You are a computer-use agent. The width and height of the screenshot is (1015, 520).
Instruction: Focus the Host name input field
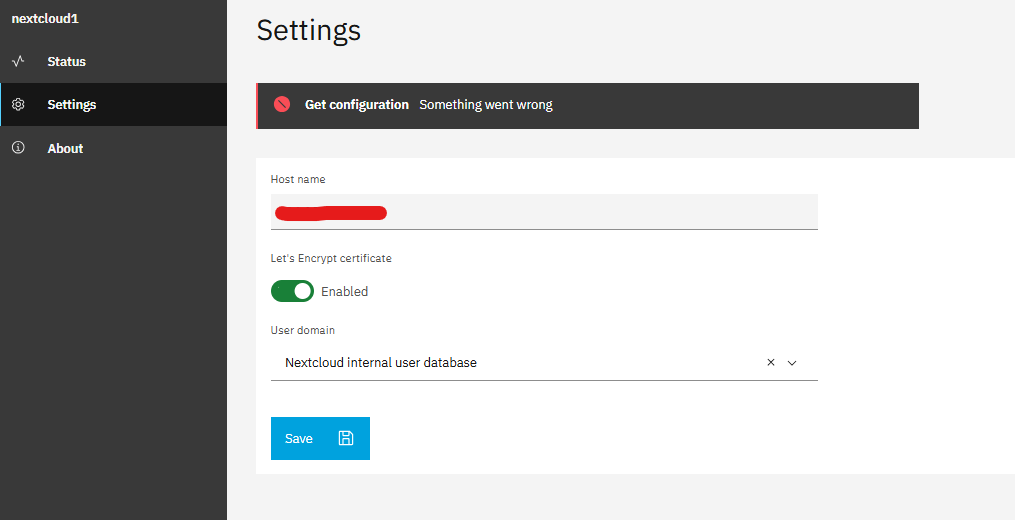[544, 212]
